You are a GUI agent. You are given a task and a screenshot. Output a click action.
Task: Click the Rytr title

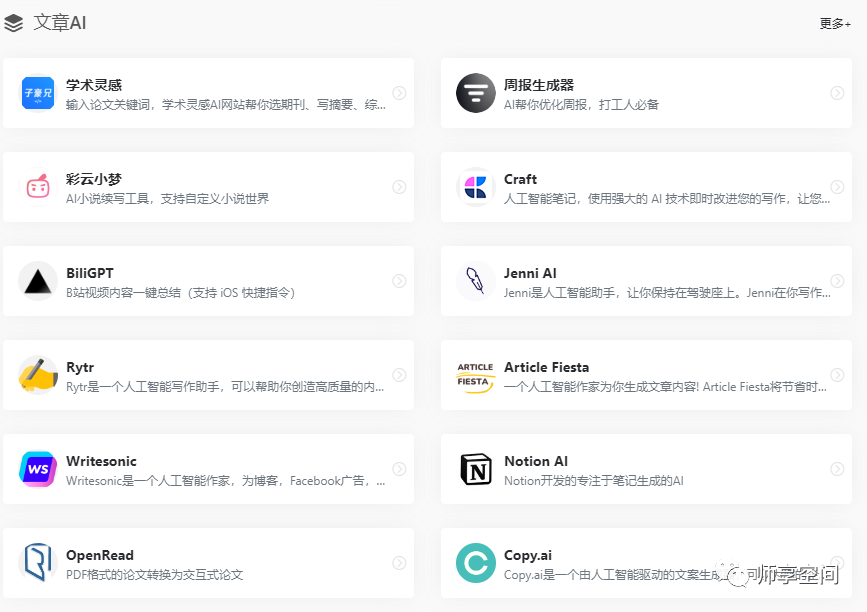80,368
